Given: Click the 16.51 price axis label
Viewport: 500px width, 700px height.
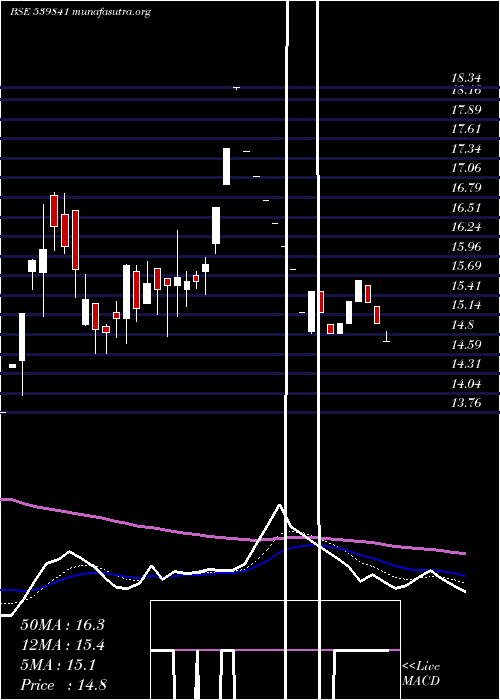Looking at the screenshot, I should click(x=466, y=208).
